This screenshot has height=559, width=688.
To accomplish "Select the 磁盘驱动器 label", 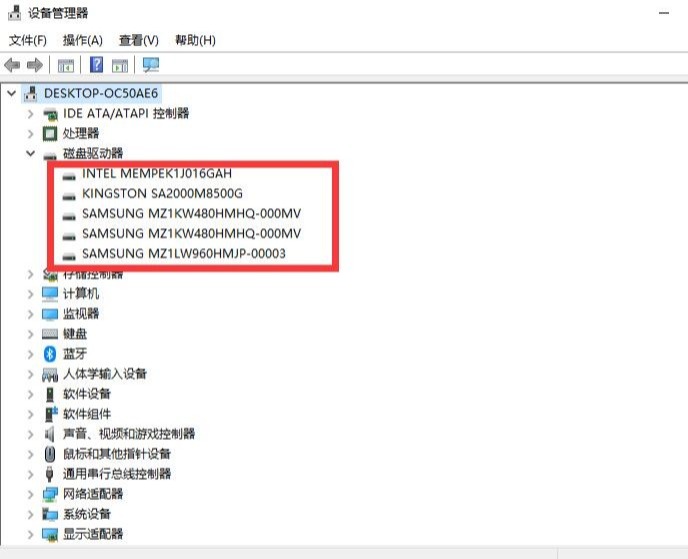I will [x=93, y=153].
